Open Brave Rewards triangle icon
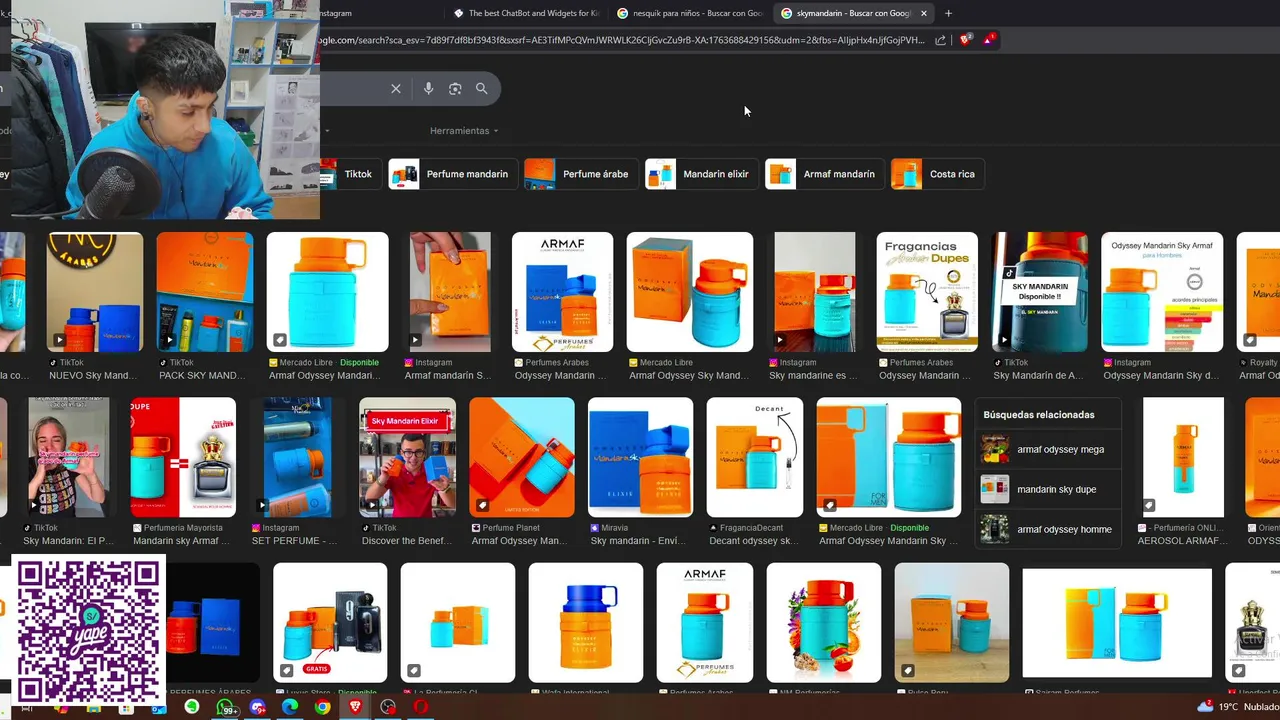1280x720 pixels. (988, 40)
